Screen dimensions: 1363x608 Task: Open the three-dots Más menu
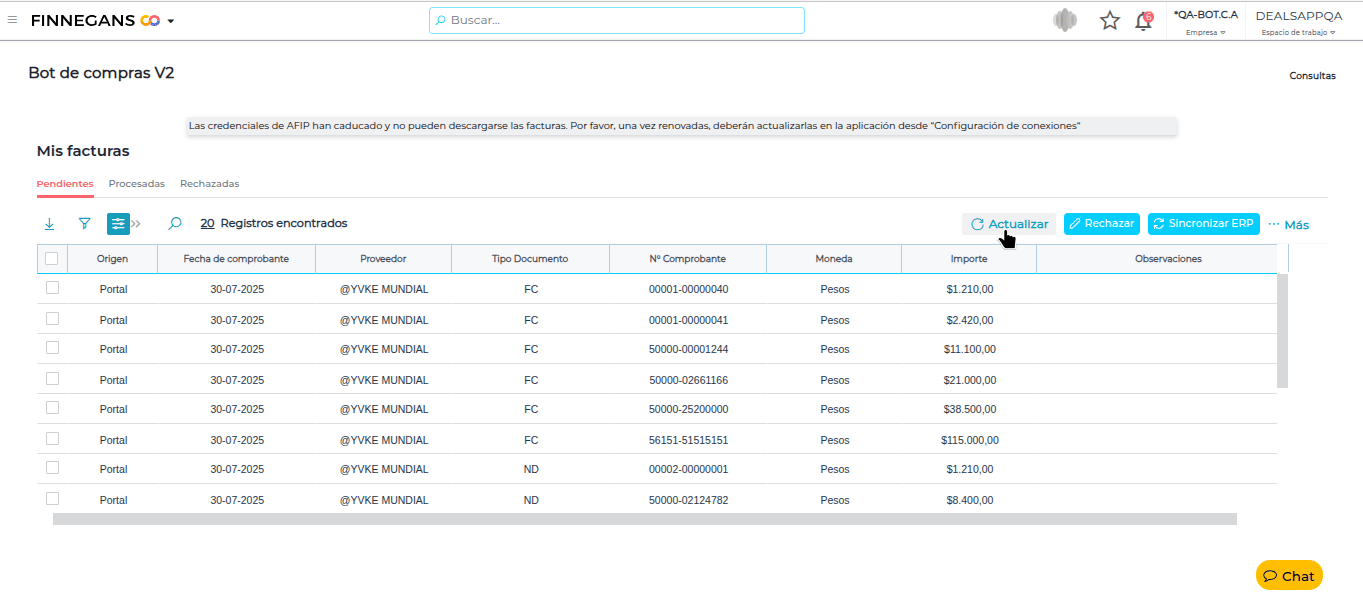click(1288, 225)
